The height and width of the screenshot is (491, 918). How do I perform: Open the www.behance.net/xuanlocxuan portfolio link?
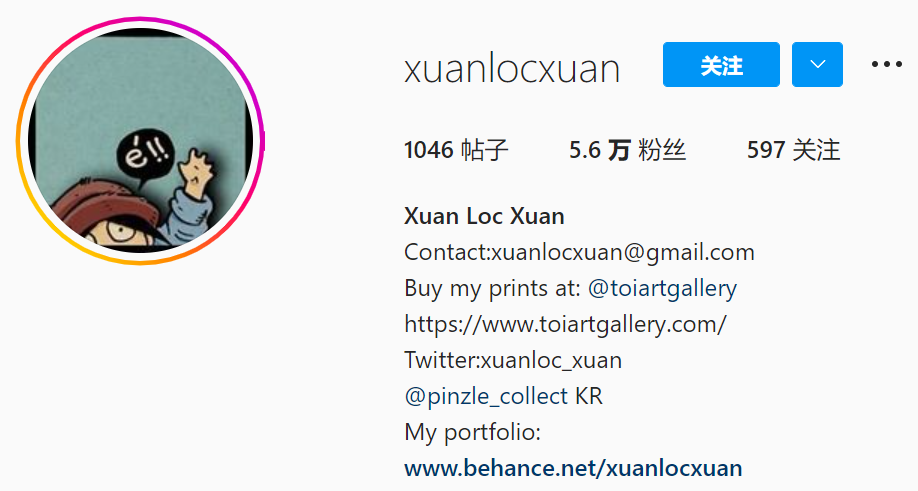pyautogui.click(x=573, y=468)
